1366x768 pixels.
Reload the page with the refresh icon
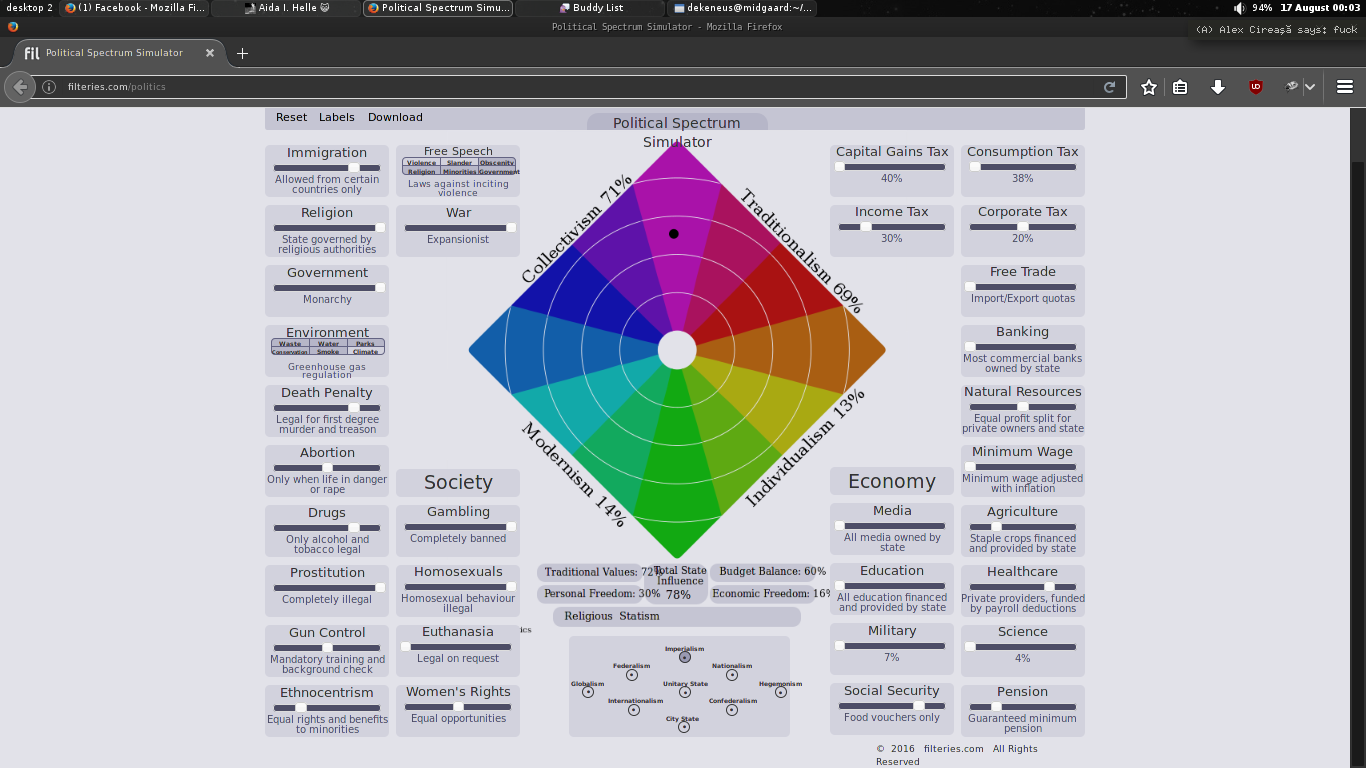[x=1109, y=87]
